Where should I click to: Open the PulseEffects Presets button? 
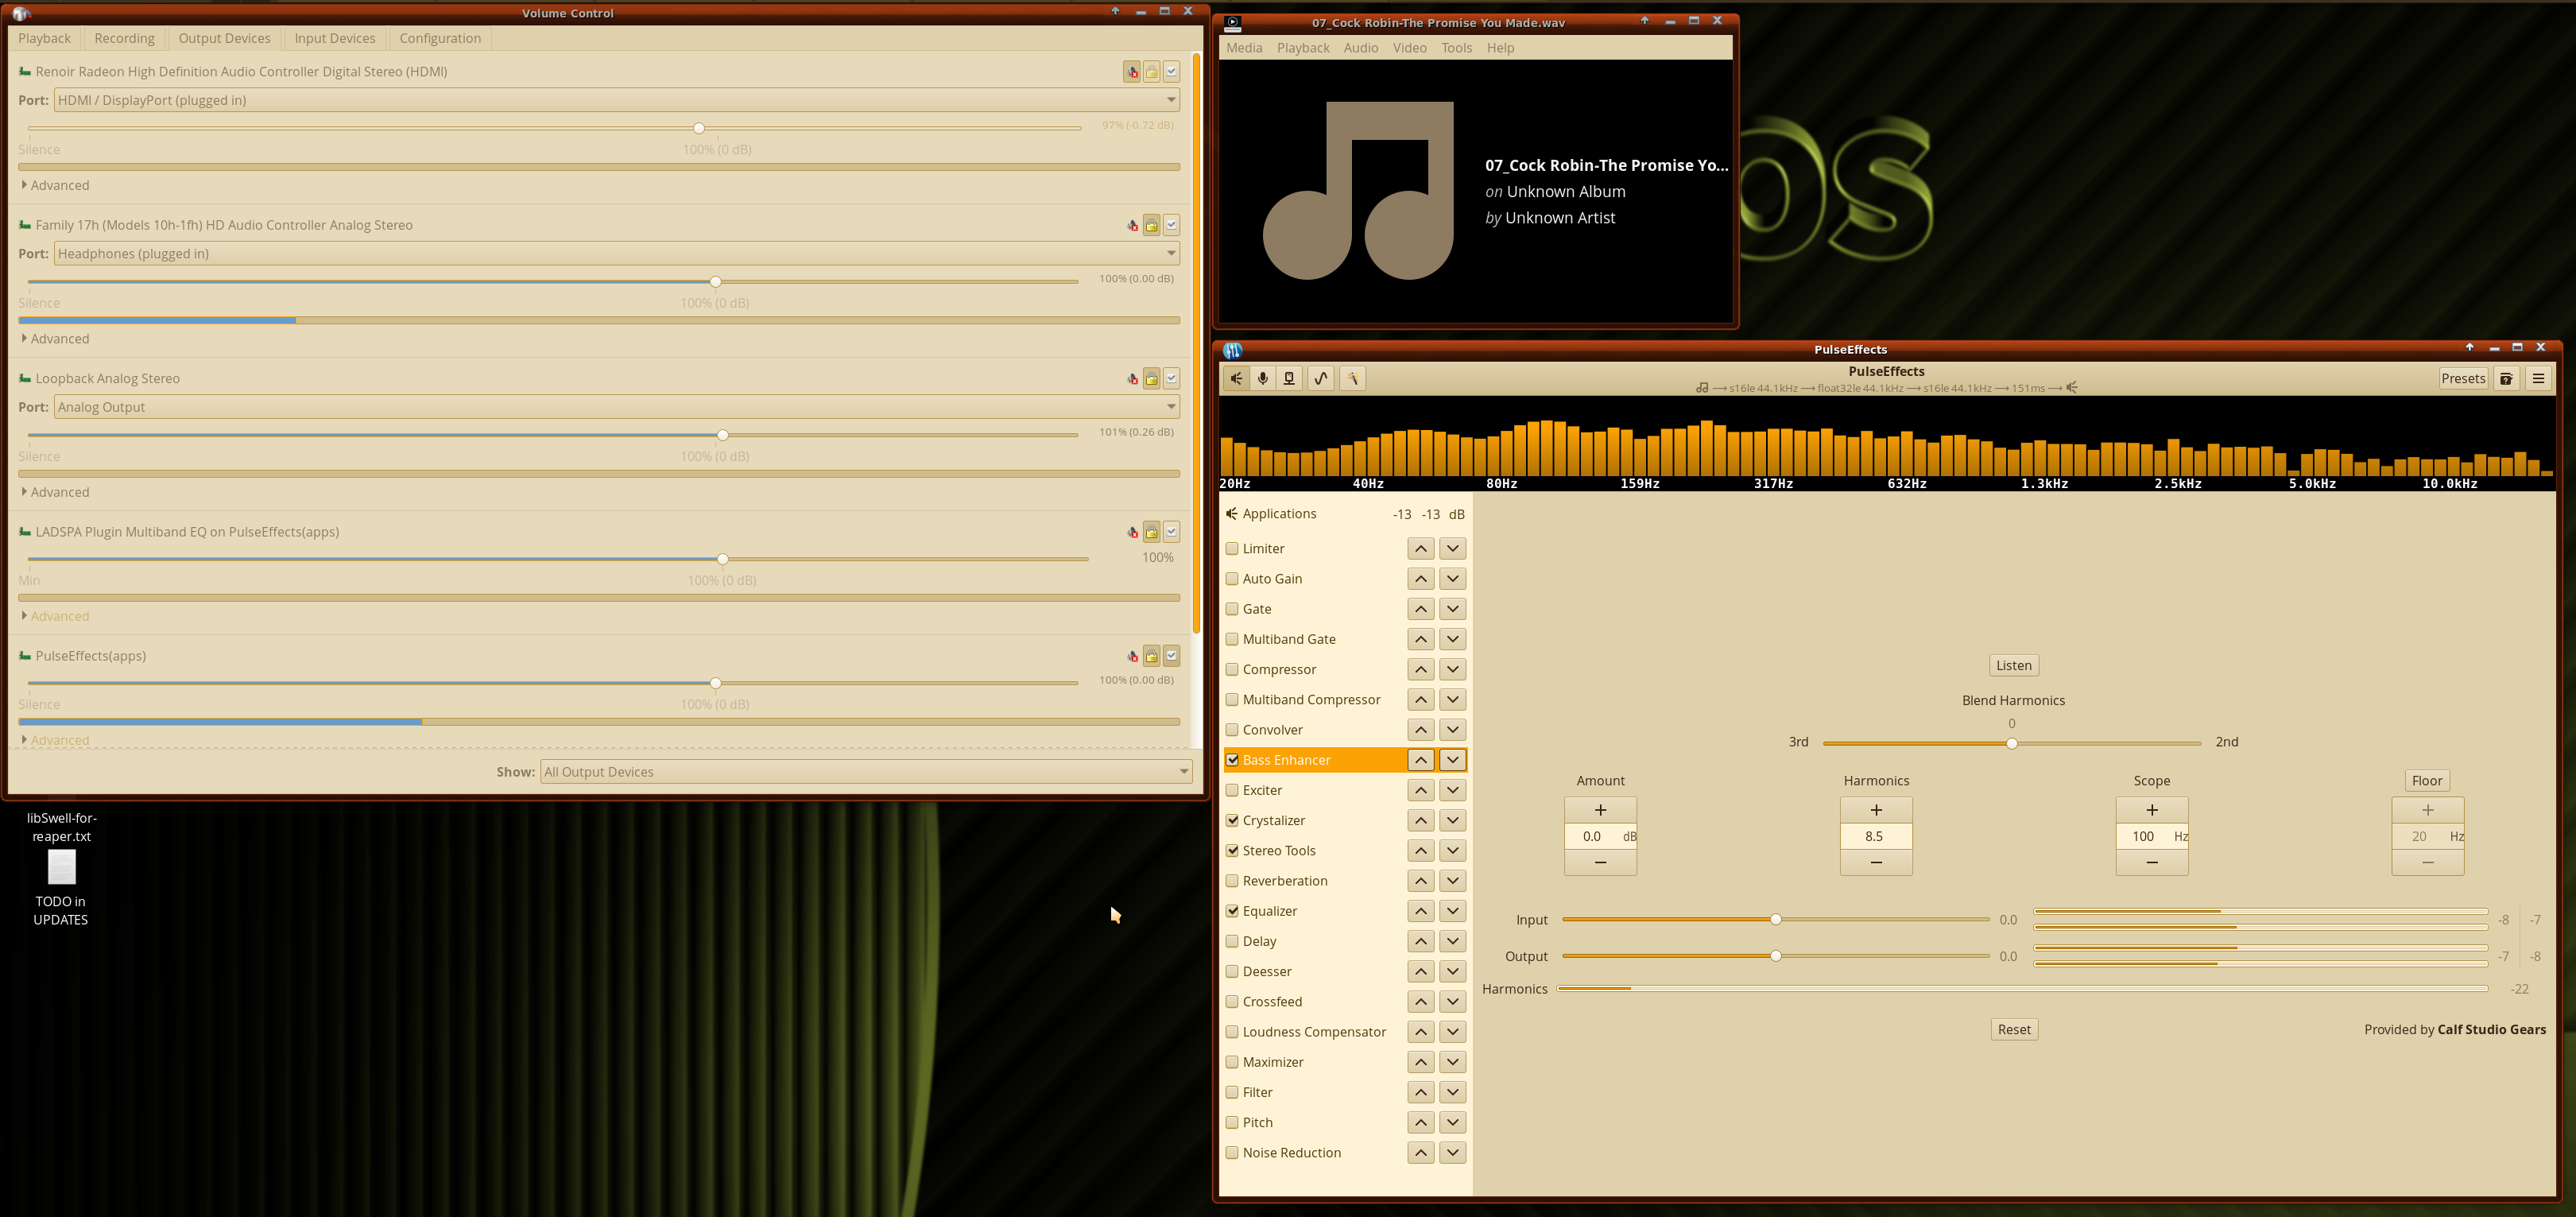(x=2462, y=378)
